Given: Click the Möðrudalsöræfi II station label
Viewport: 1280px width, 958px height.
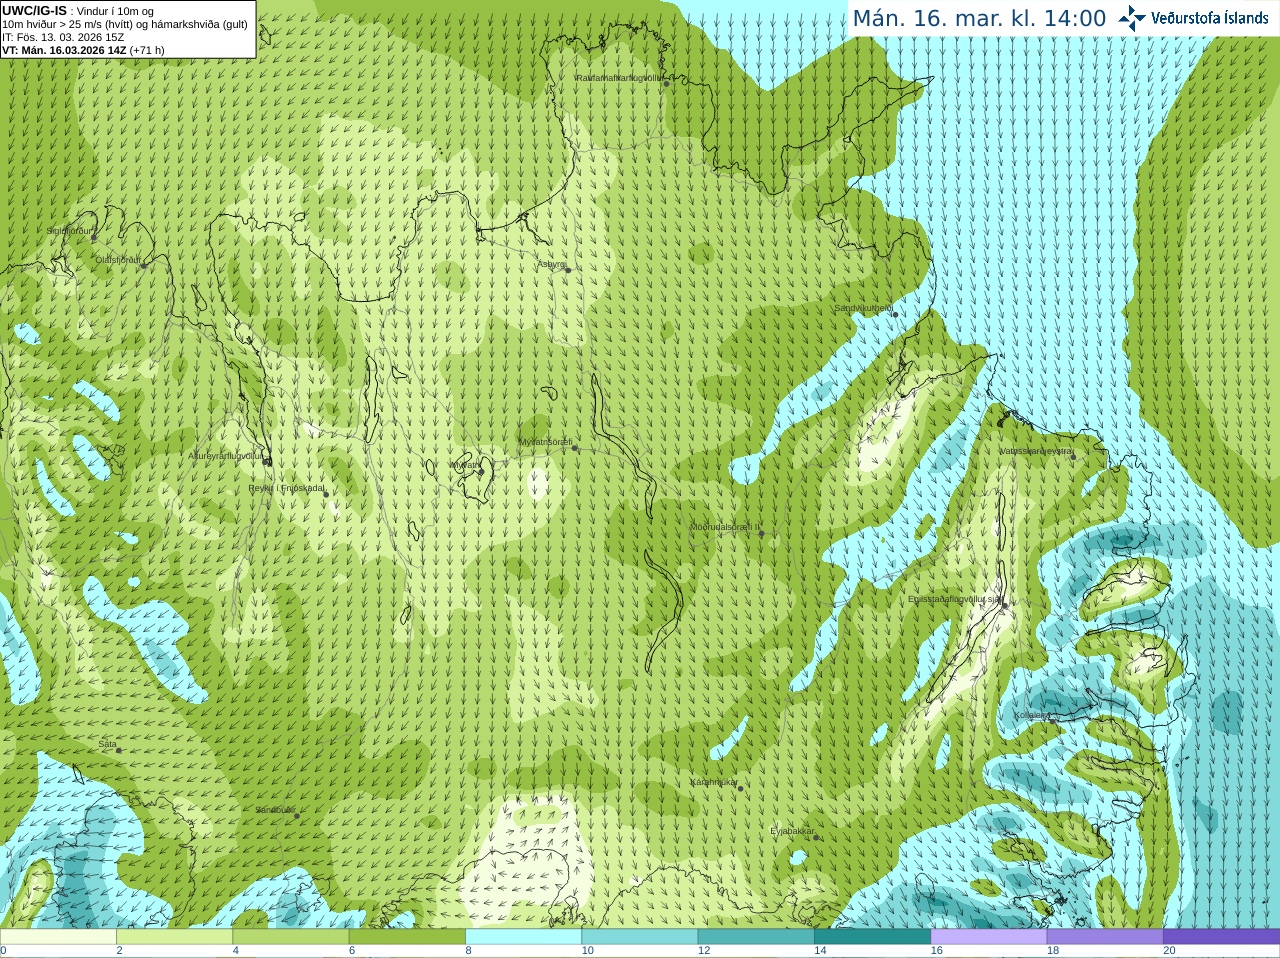Looking at the screenshot, I should (725, 526).
